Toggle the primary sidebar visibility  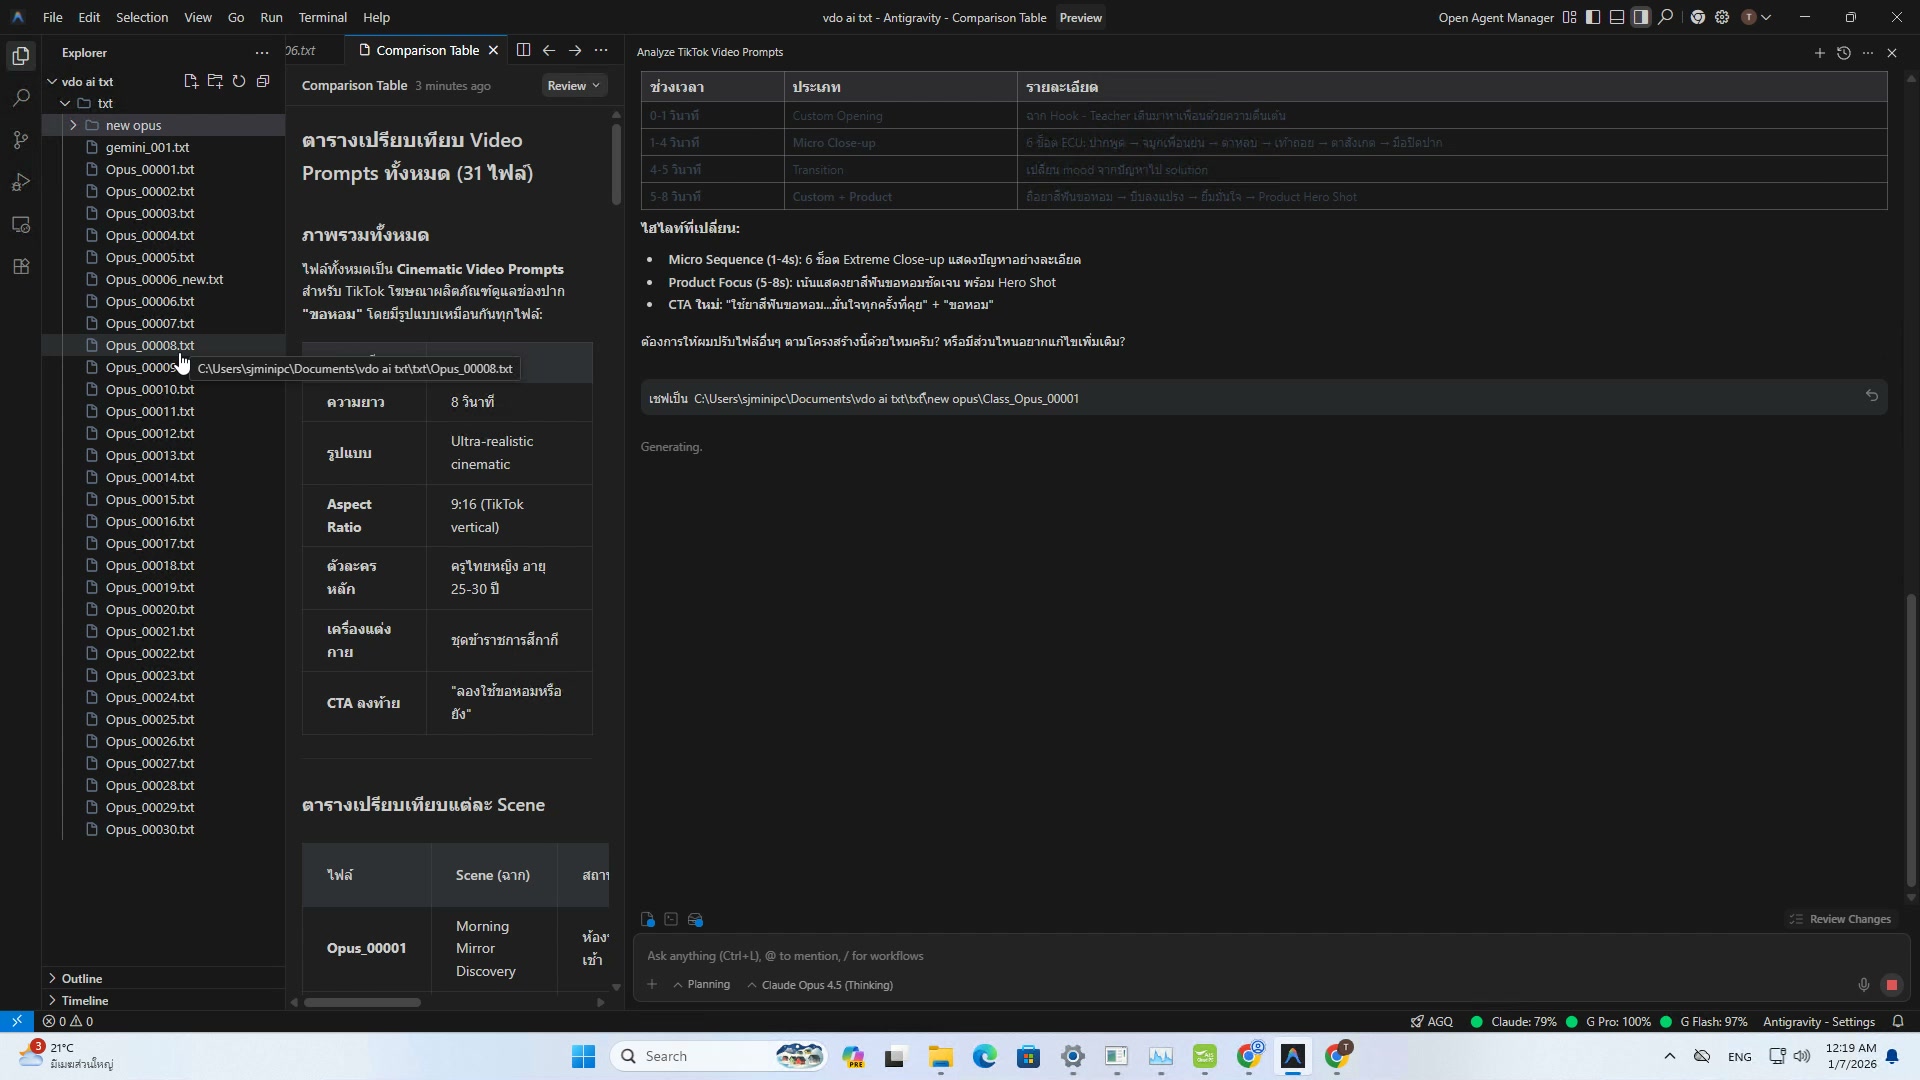[x=1593, y=17]
